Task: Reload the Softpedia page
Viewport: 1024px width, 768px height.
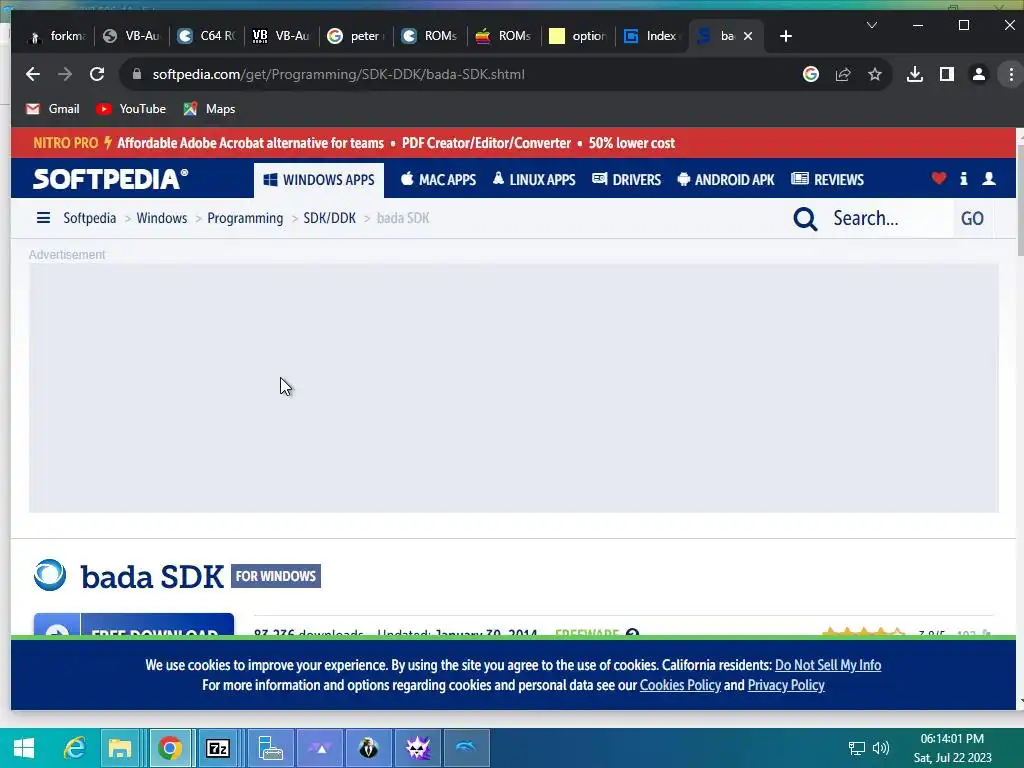Action: coord(97,74)
